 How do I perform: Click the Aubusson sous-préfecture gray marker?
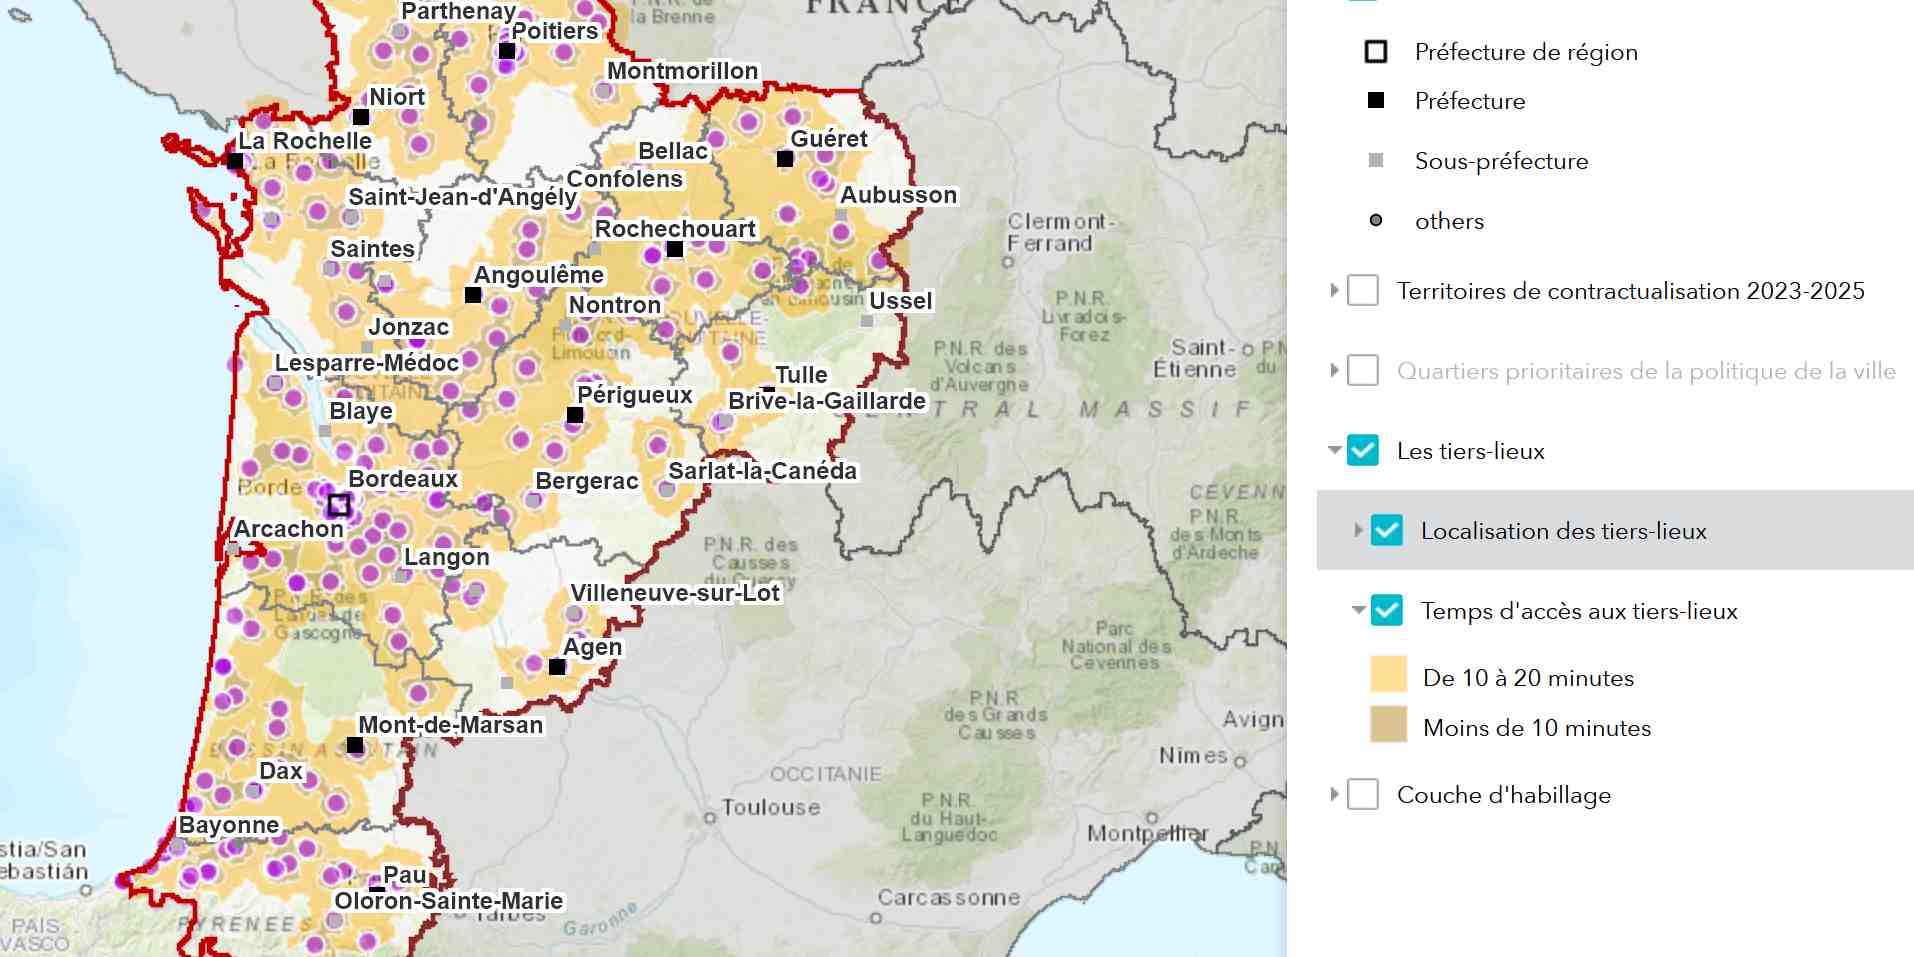pos(841,215)
